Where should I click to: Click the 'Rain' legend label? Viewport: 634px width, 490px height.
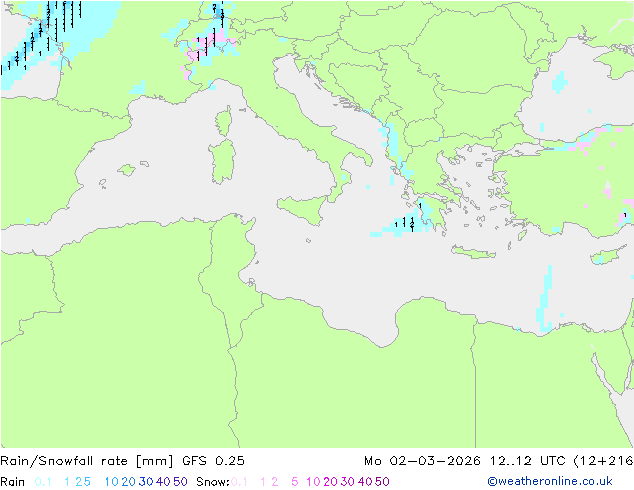[13, 482]
